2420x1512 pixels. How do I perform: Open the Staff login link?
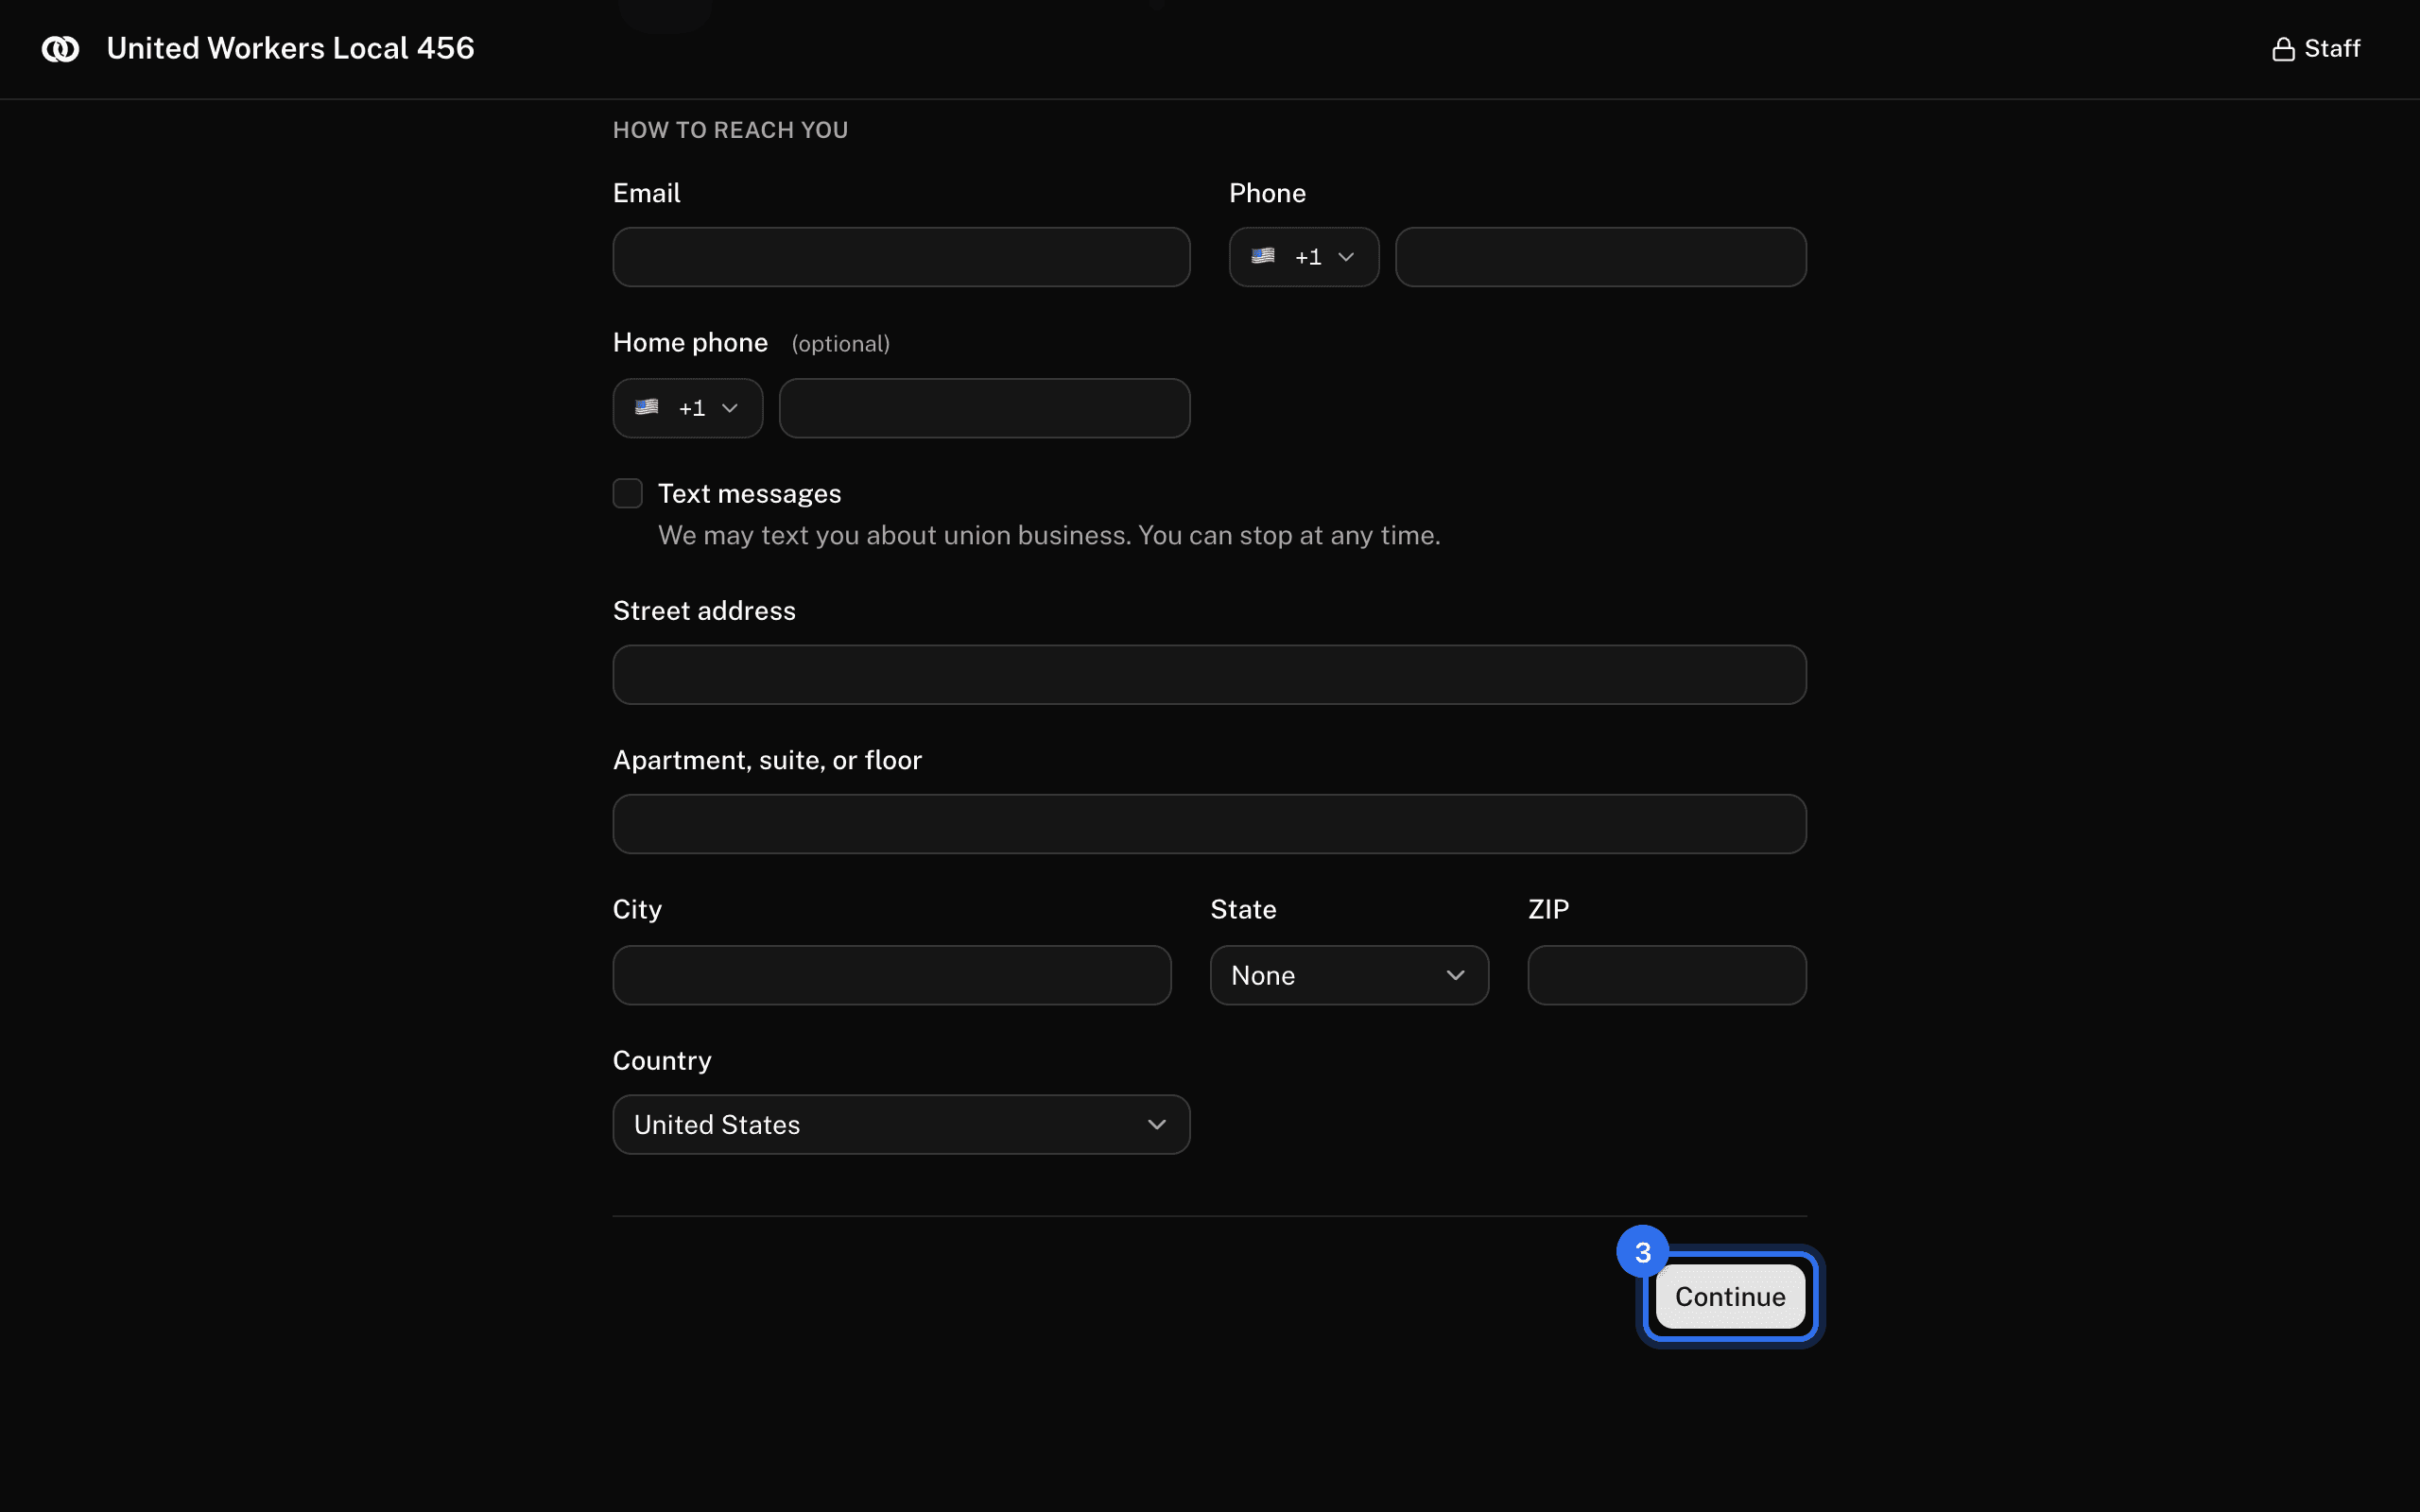click(x=2316, y=48)
